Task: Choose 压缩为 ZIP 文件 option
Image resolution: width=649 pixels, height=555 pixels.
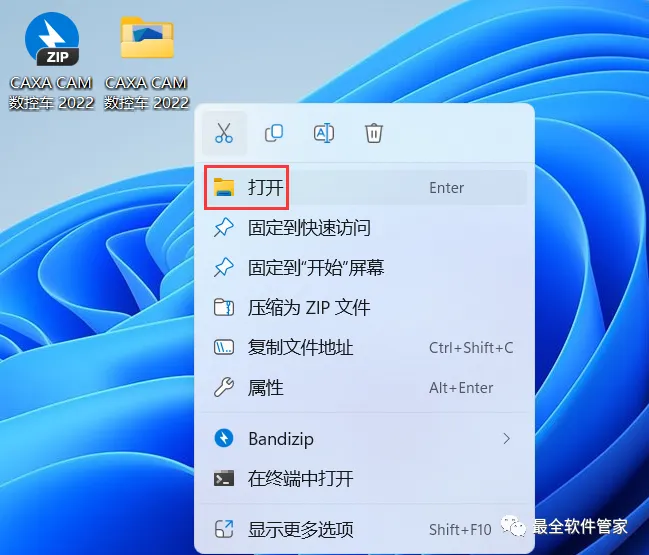Action: tap(364, 308)
